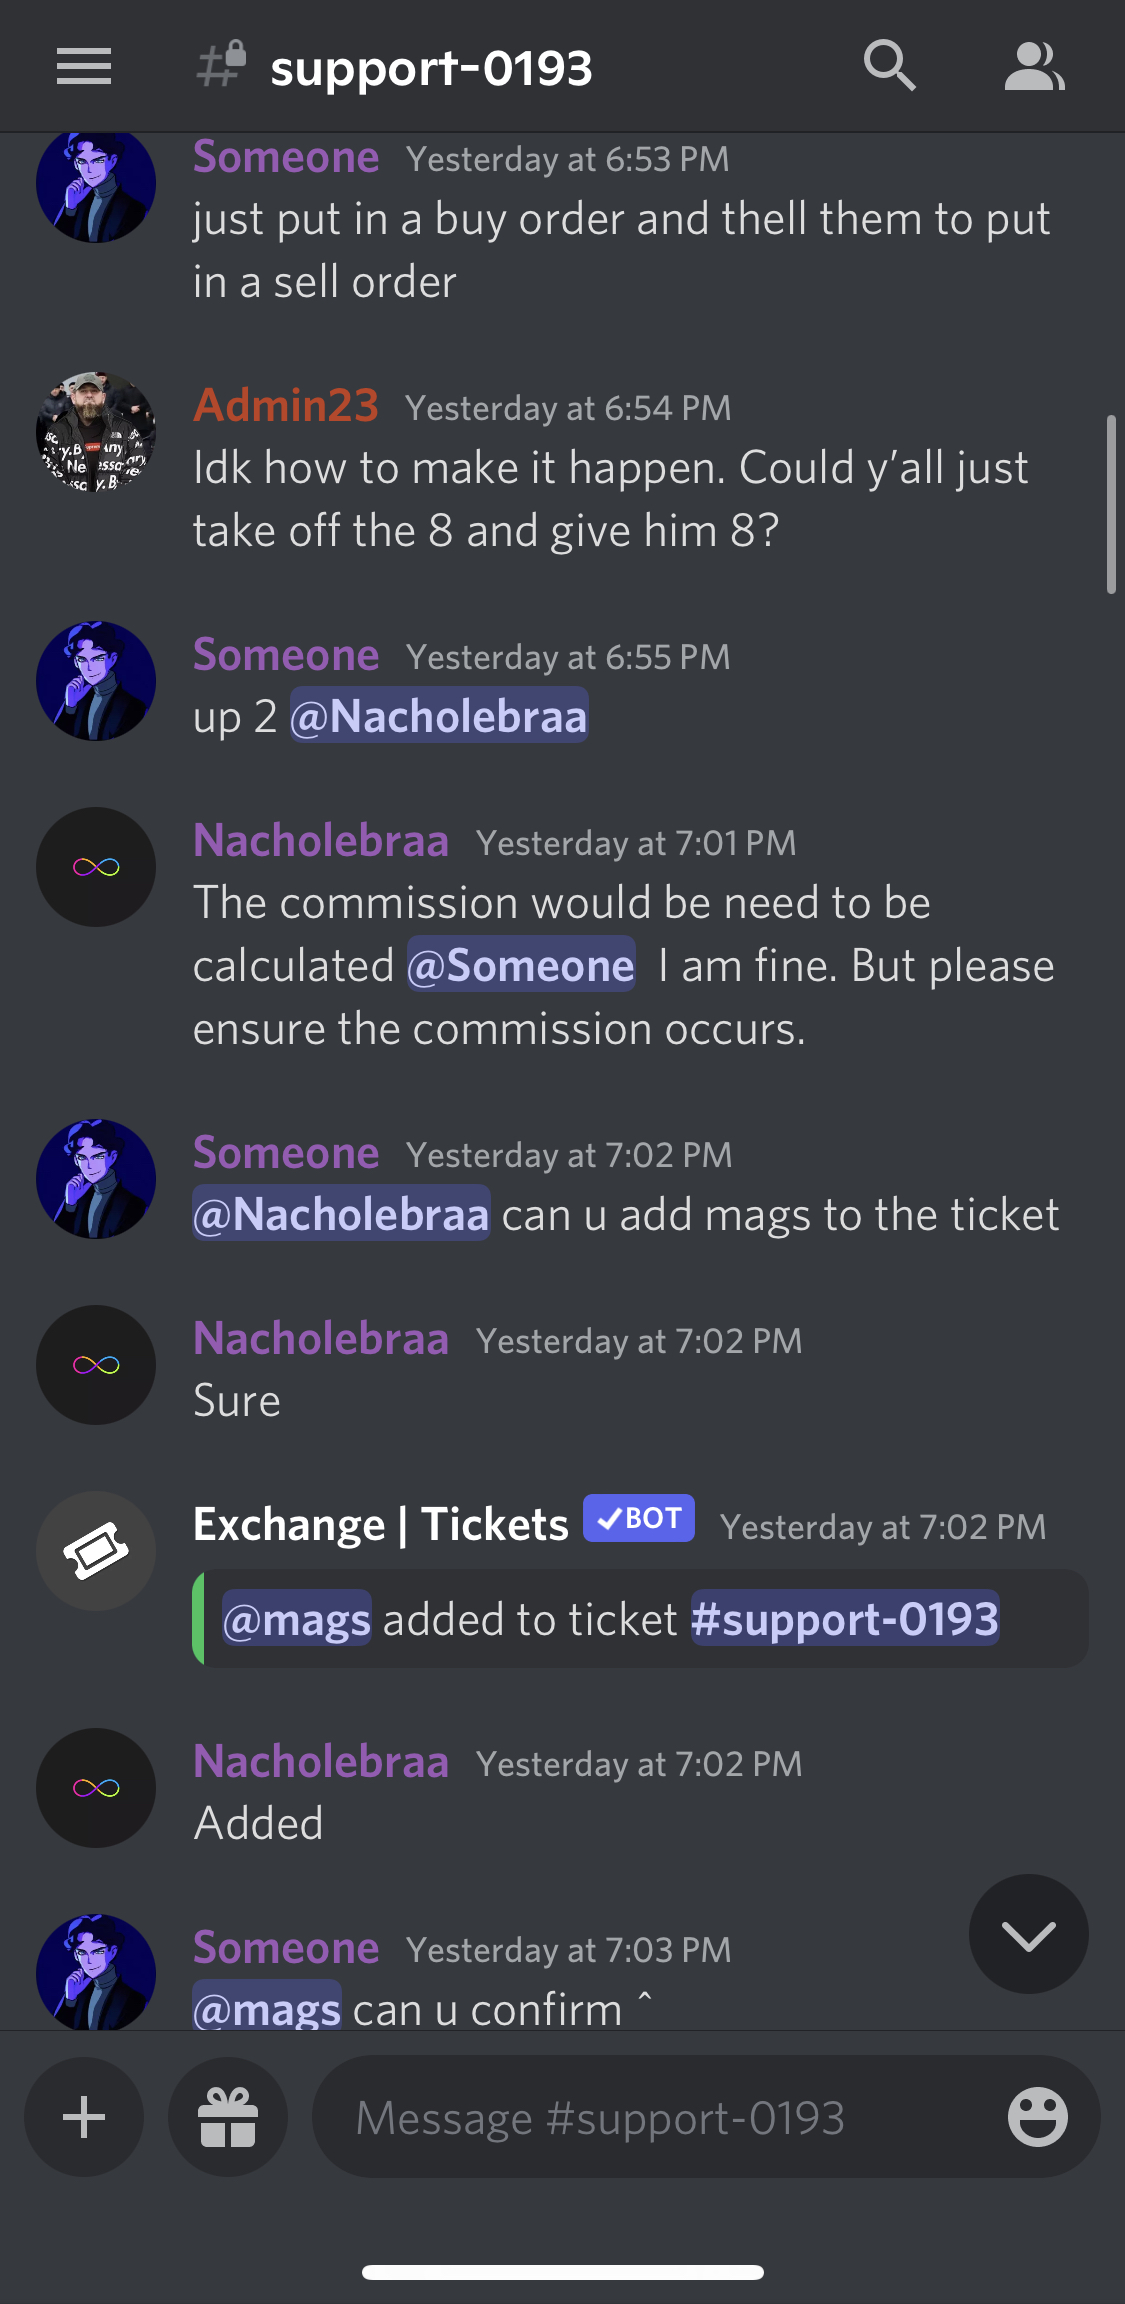Image resolution: width=1125 pixels, height=2304 pixels.
Task: Jump to latest messages chevron
Action: pos(1028,1934)
